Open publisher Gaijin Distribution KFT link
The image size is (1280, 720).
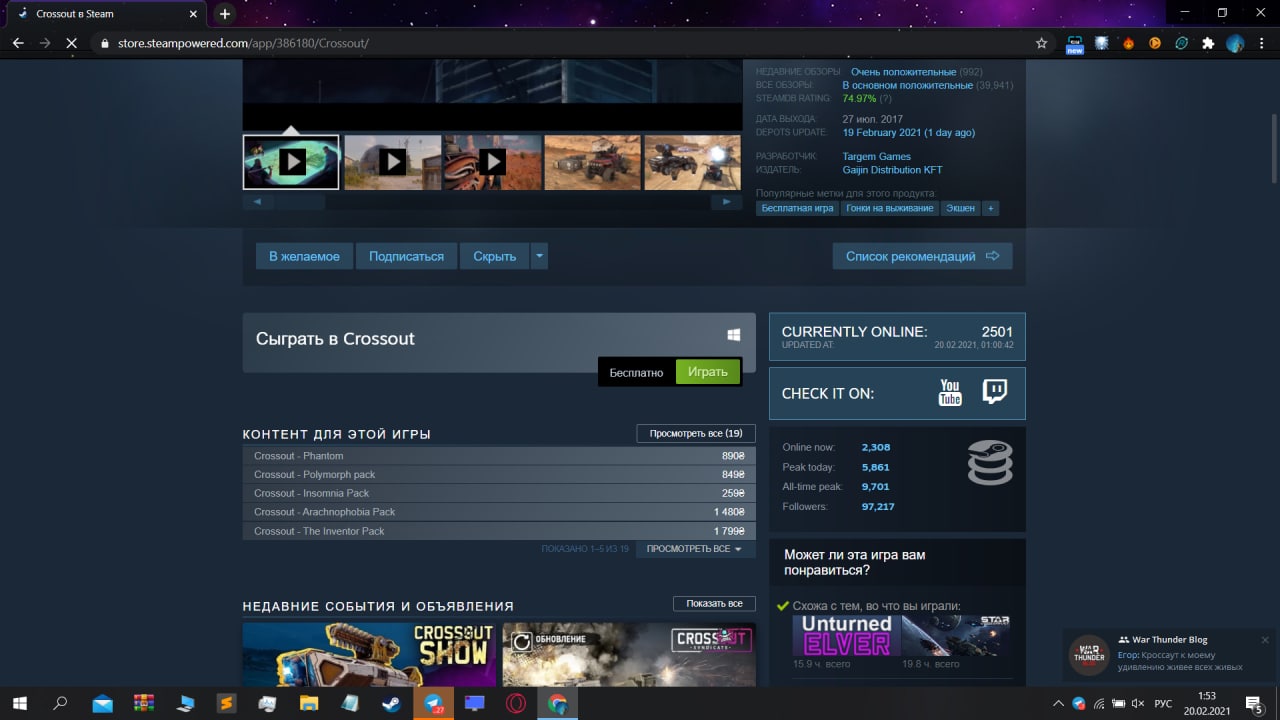tap(892, 170)
